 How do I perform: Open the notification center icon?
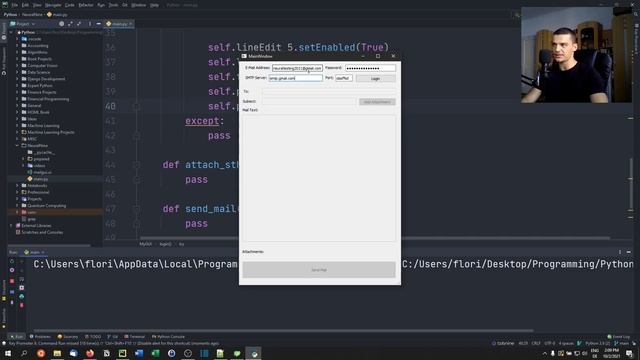click(x=629, y=353)
